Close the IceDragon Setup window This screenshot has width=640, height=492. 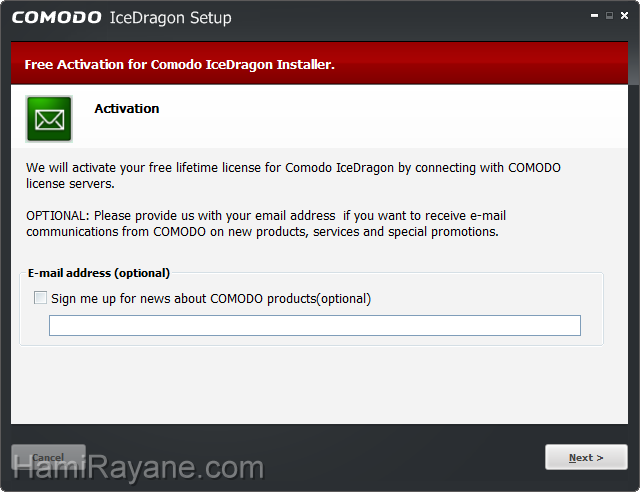pos(624,16)
